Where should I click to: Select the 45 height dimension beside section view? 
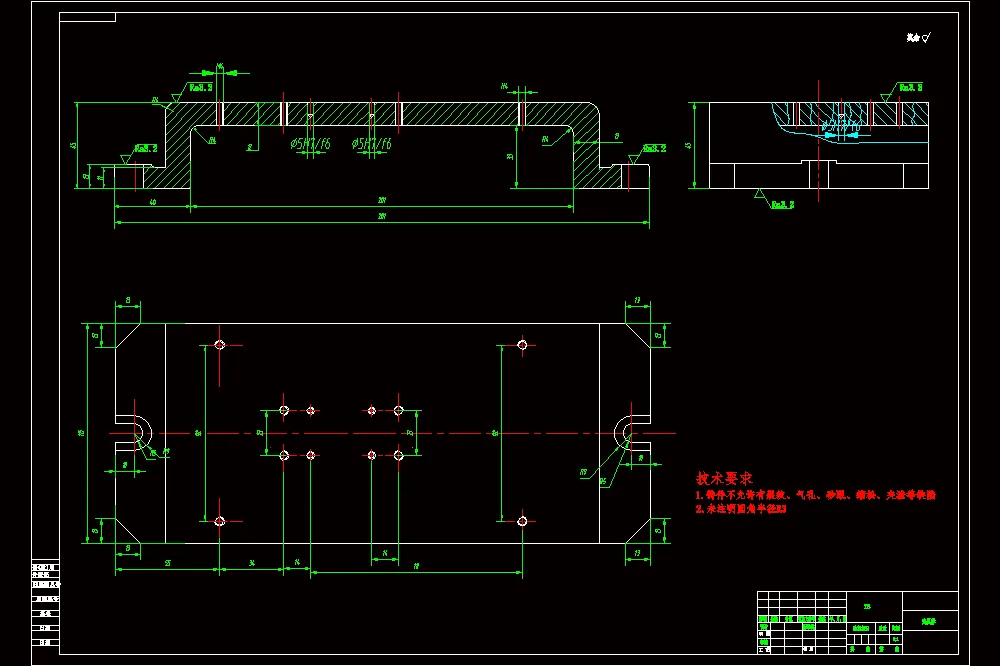[x=73, y=145]
